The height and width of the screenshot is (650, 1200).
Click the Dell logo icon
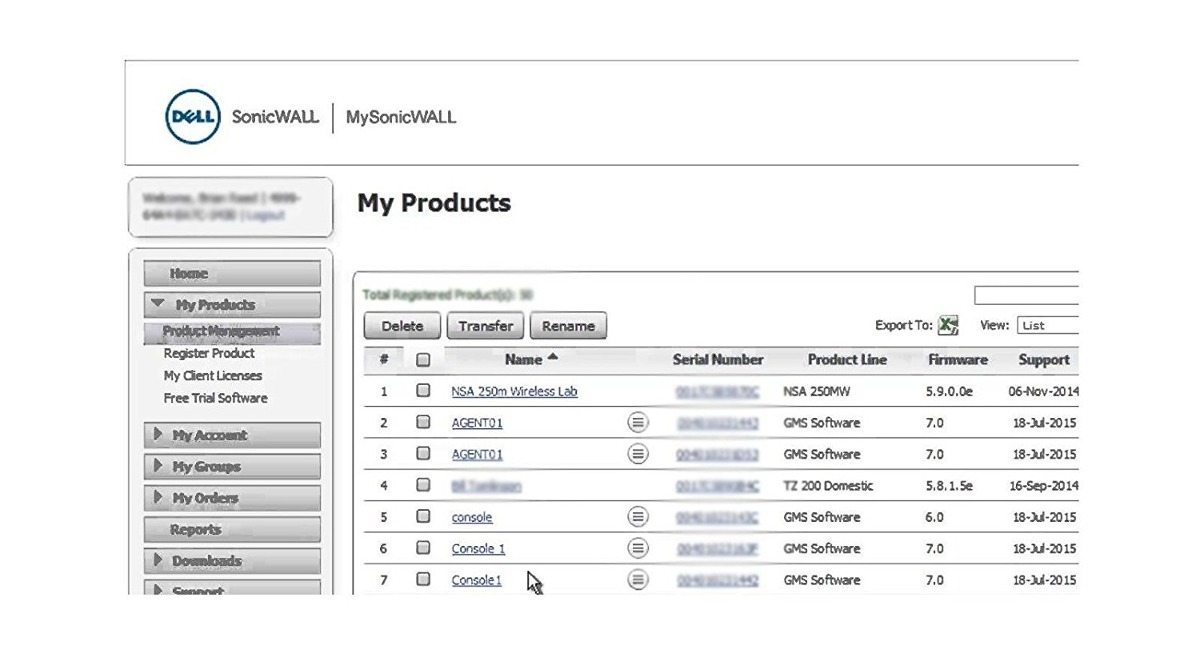(192, 117)
